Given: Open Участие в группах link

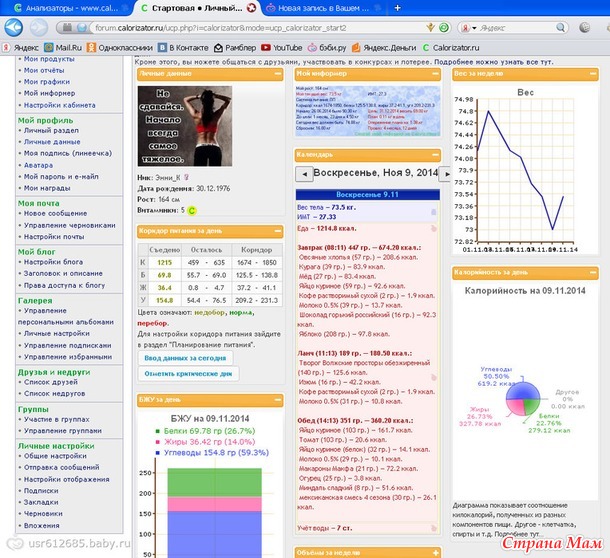Looking at the screenshot, I should point(57,419).
